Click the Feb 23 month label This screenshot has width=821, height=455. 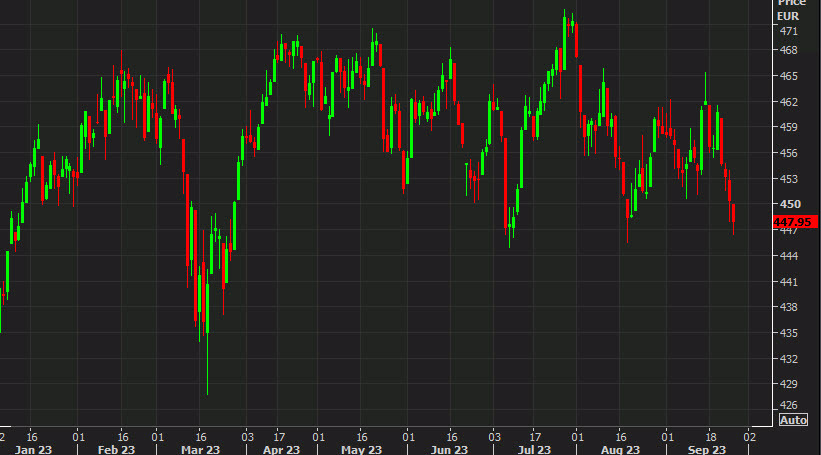[x=116, y=450]
